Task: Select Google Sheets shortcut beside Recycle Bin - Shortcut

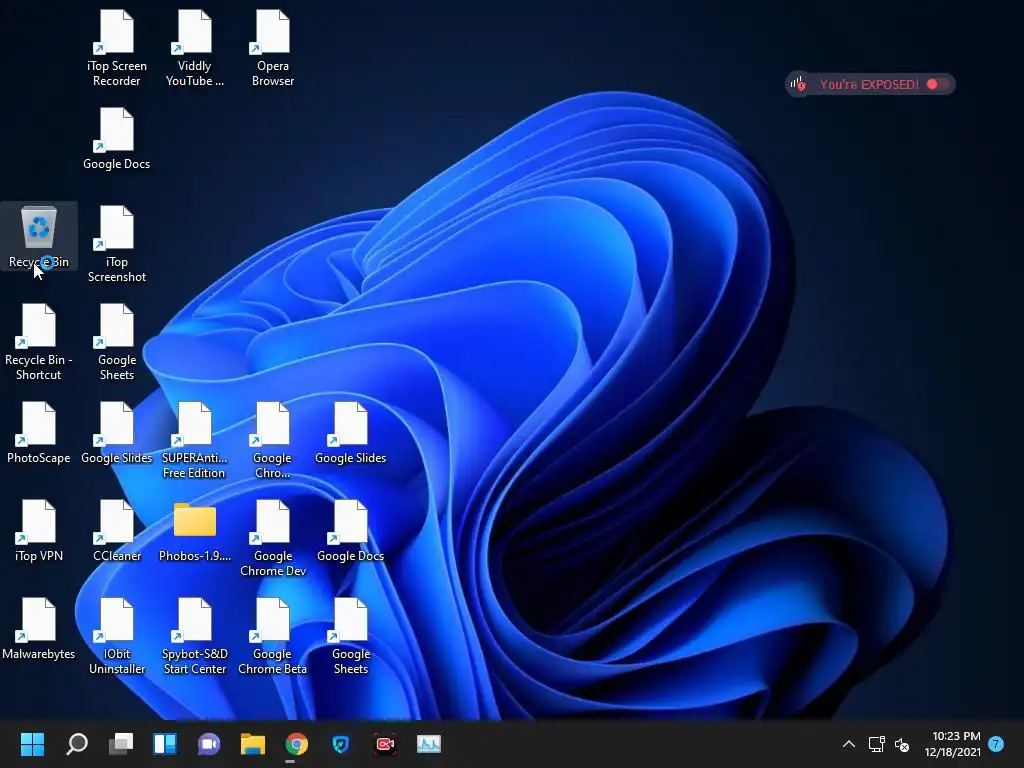Action: [116, 343]
